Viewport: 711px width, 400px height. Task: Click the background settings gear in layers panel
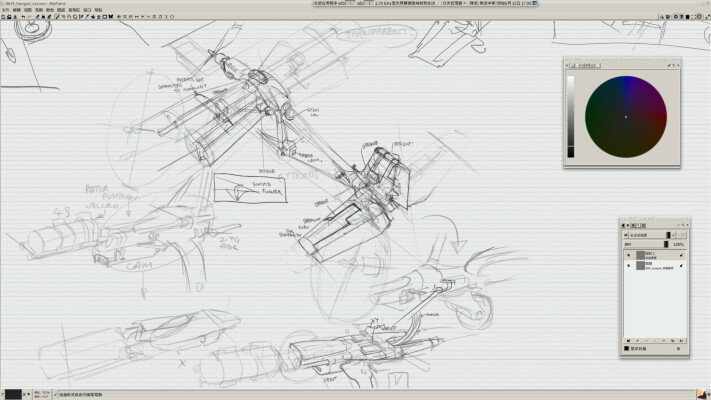pyautogui.click(x=678, y=348)
